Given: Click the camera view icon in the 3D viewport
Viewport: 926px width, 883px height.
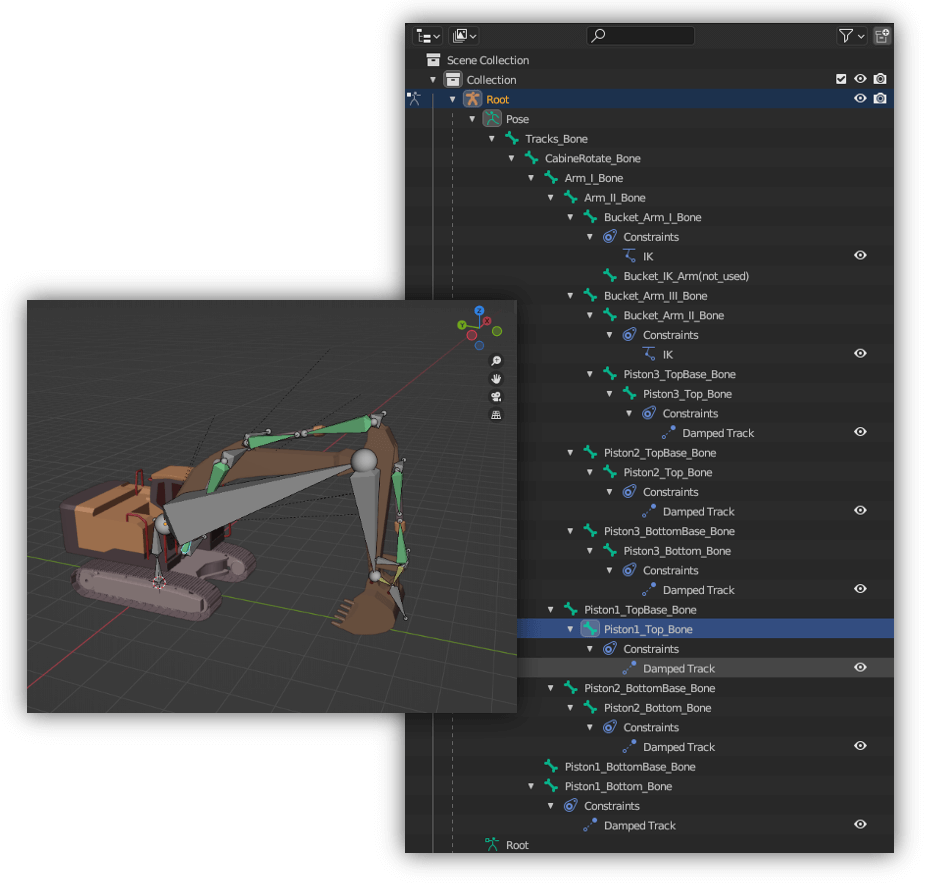Looking at the screenshot, I should tap(496, 397).
